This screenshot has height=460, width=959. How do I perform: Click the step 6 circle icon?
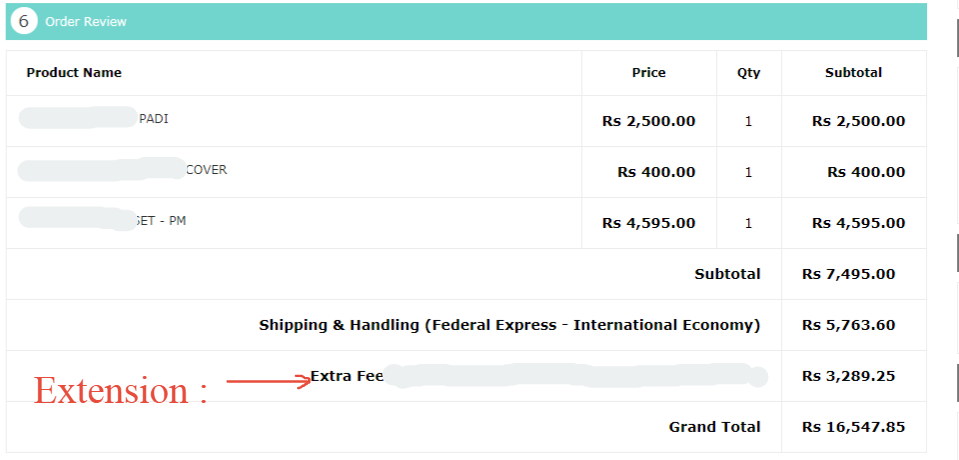tap(24, 21)
